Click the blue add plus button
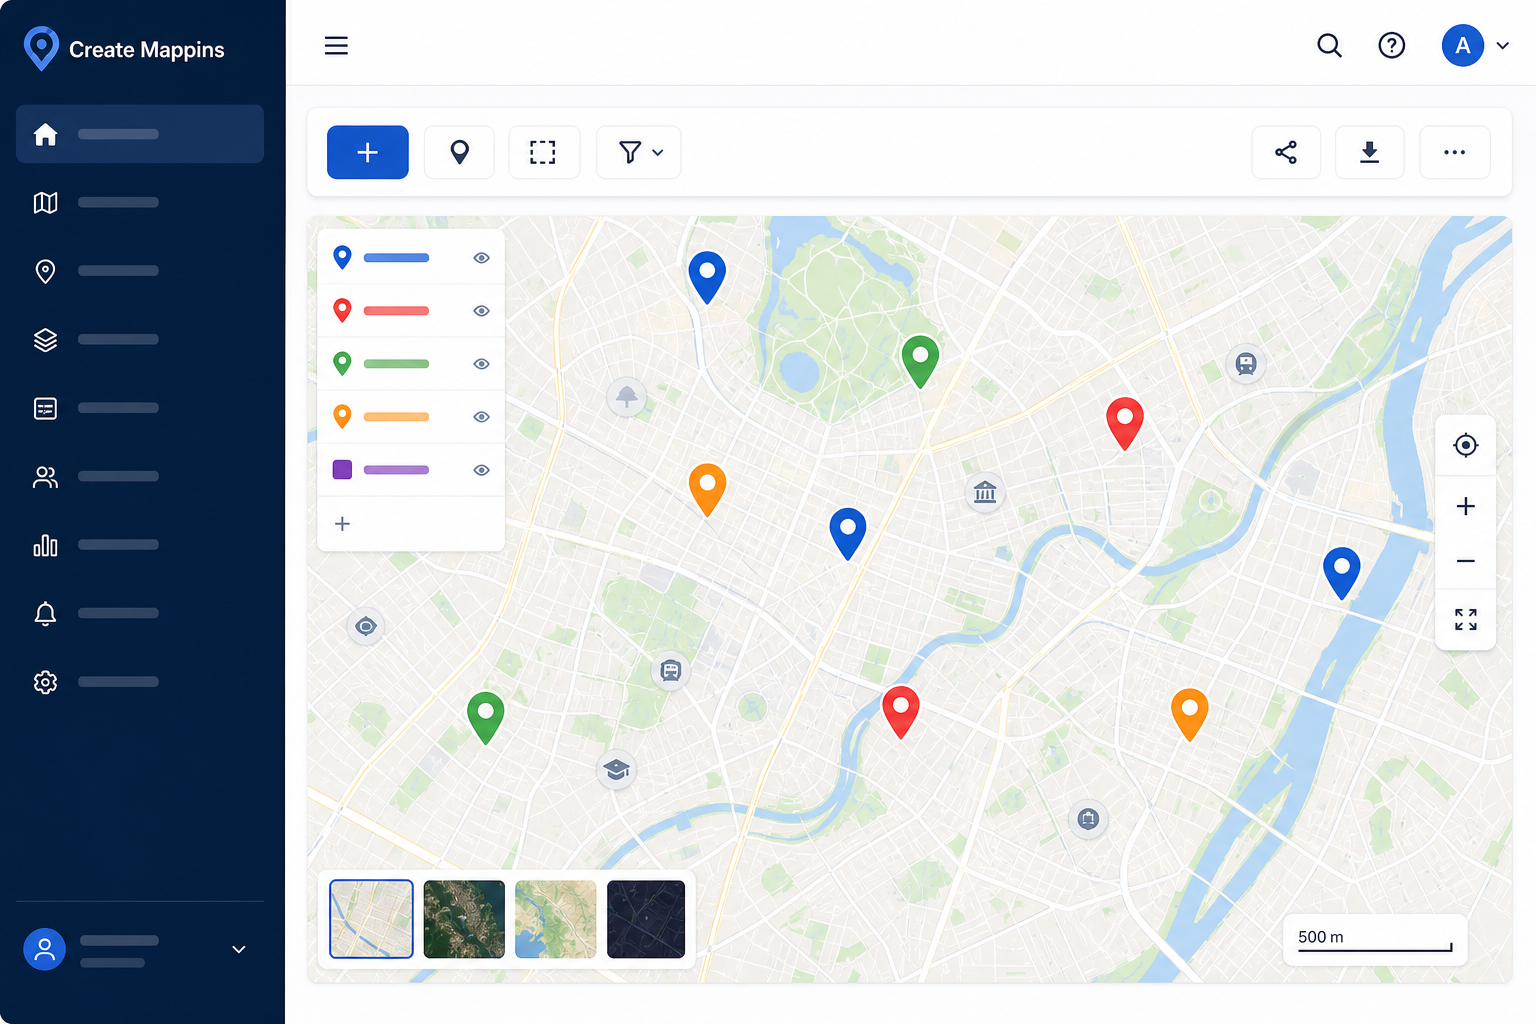 click(368, 152)
